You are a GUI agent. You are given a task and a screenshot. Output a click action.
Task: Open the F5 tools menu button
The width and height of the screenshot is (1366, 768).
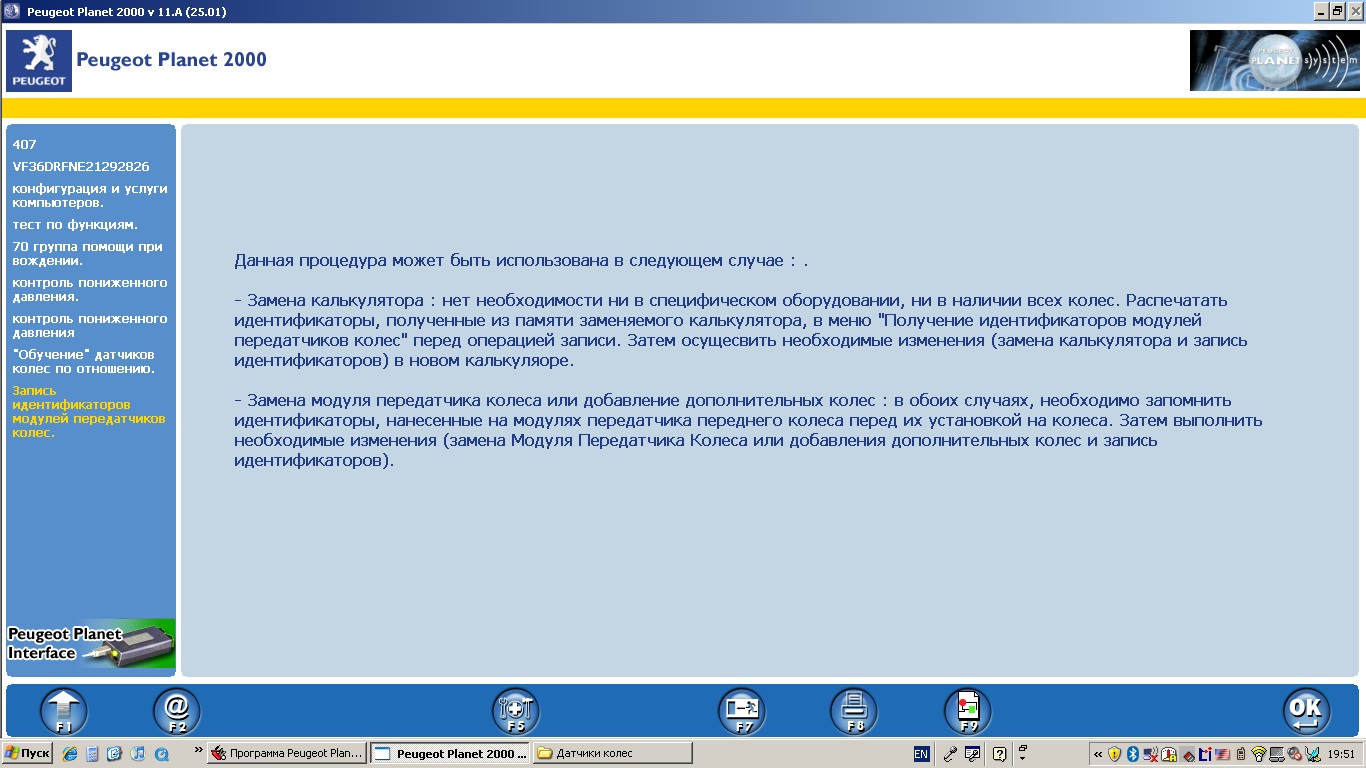[x=516, y=712]
